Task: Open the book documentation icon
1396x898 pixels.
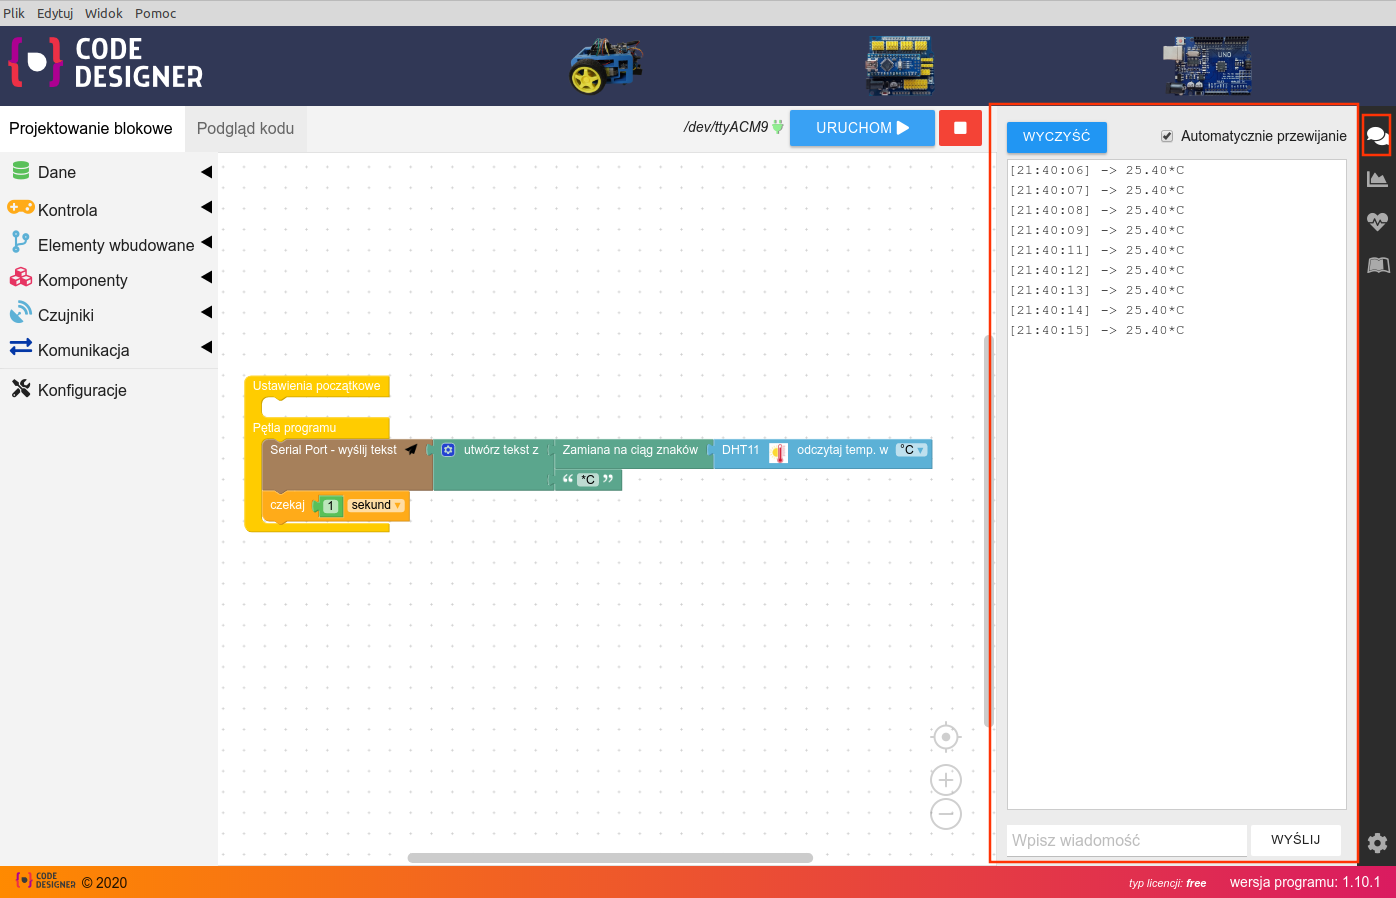Action: click(x=1377, y=265)
